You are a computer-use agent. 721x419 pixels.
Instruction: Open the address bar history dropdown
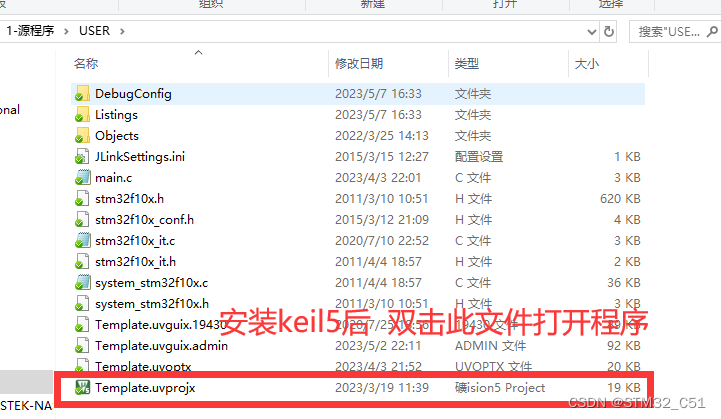[592, 32]
